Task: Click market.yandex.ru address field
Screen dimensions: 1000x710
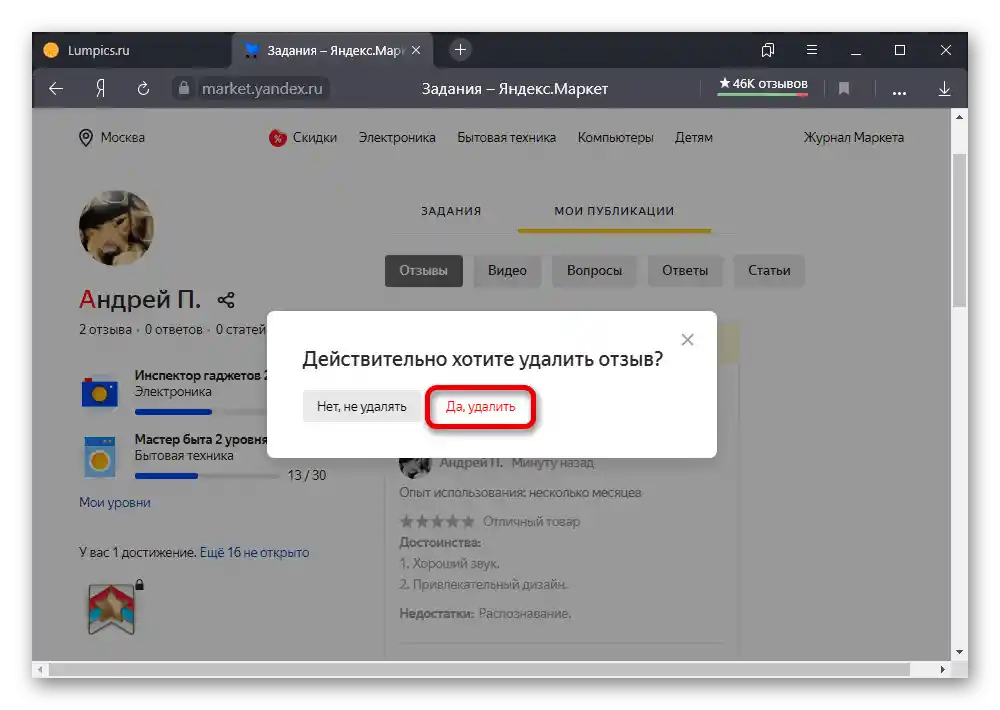Action: click(x=262, y=89)
